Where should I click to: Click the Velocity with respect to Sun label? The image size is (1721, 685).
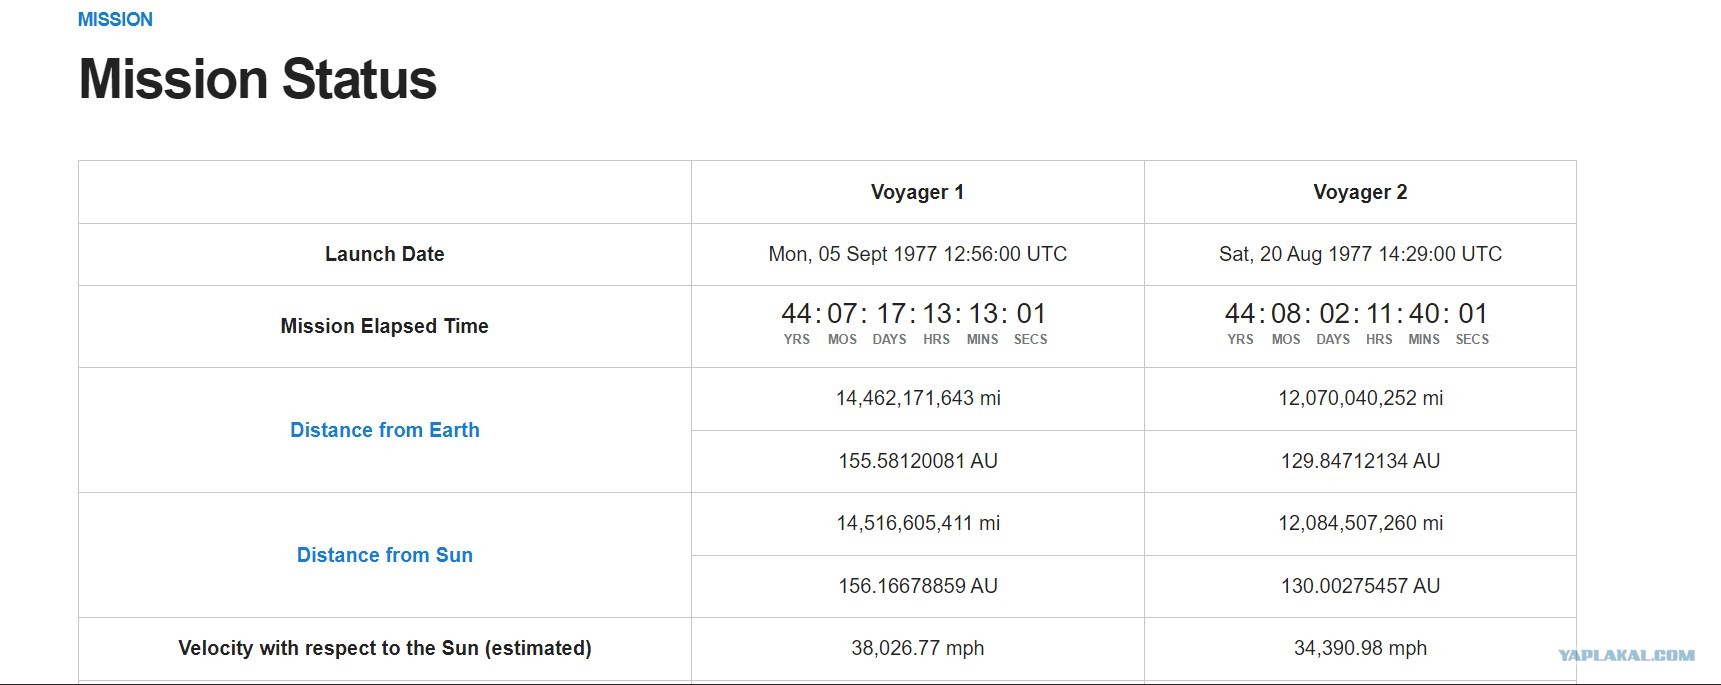[x=385, y=648]
